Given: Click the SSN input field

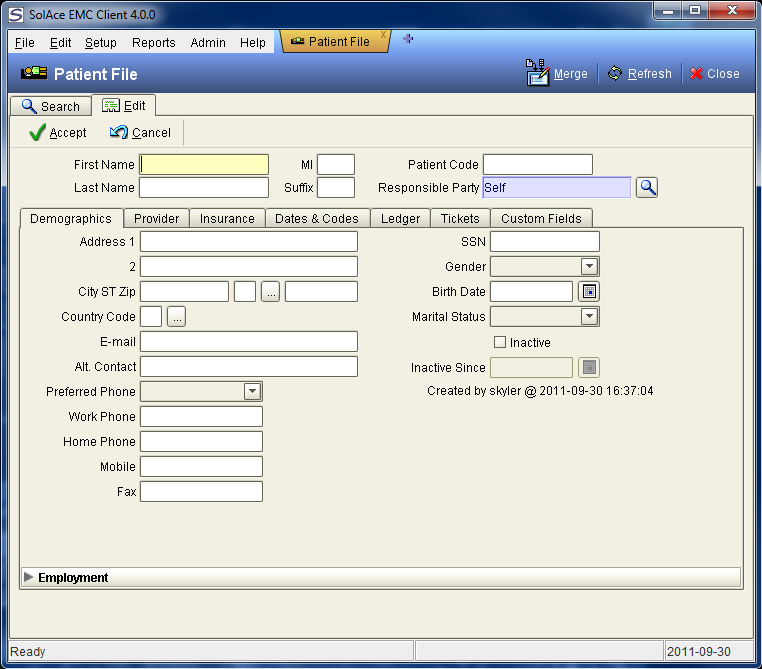Looking at the screenshot, I should pos(544,242).
